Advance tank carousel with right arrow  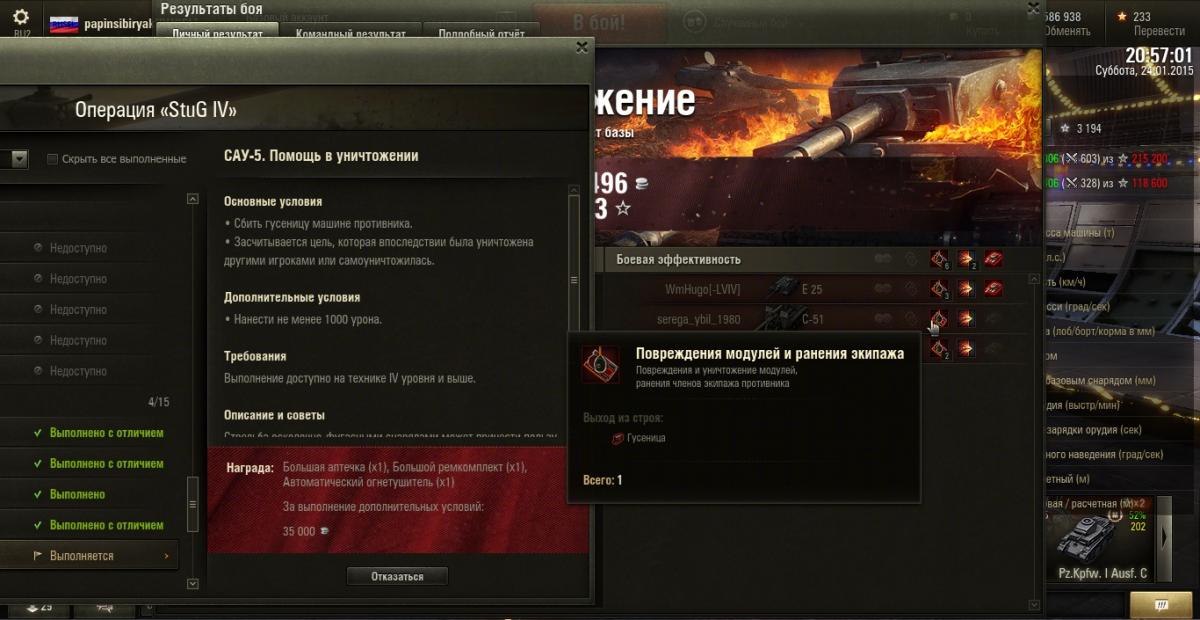(x=1163, y=537)
